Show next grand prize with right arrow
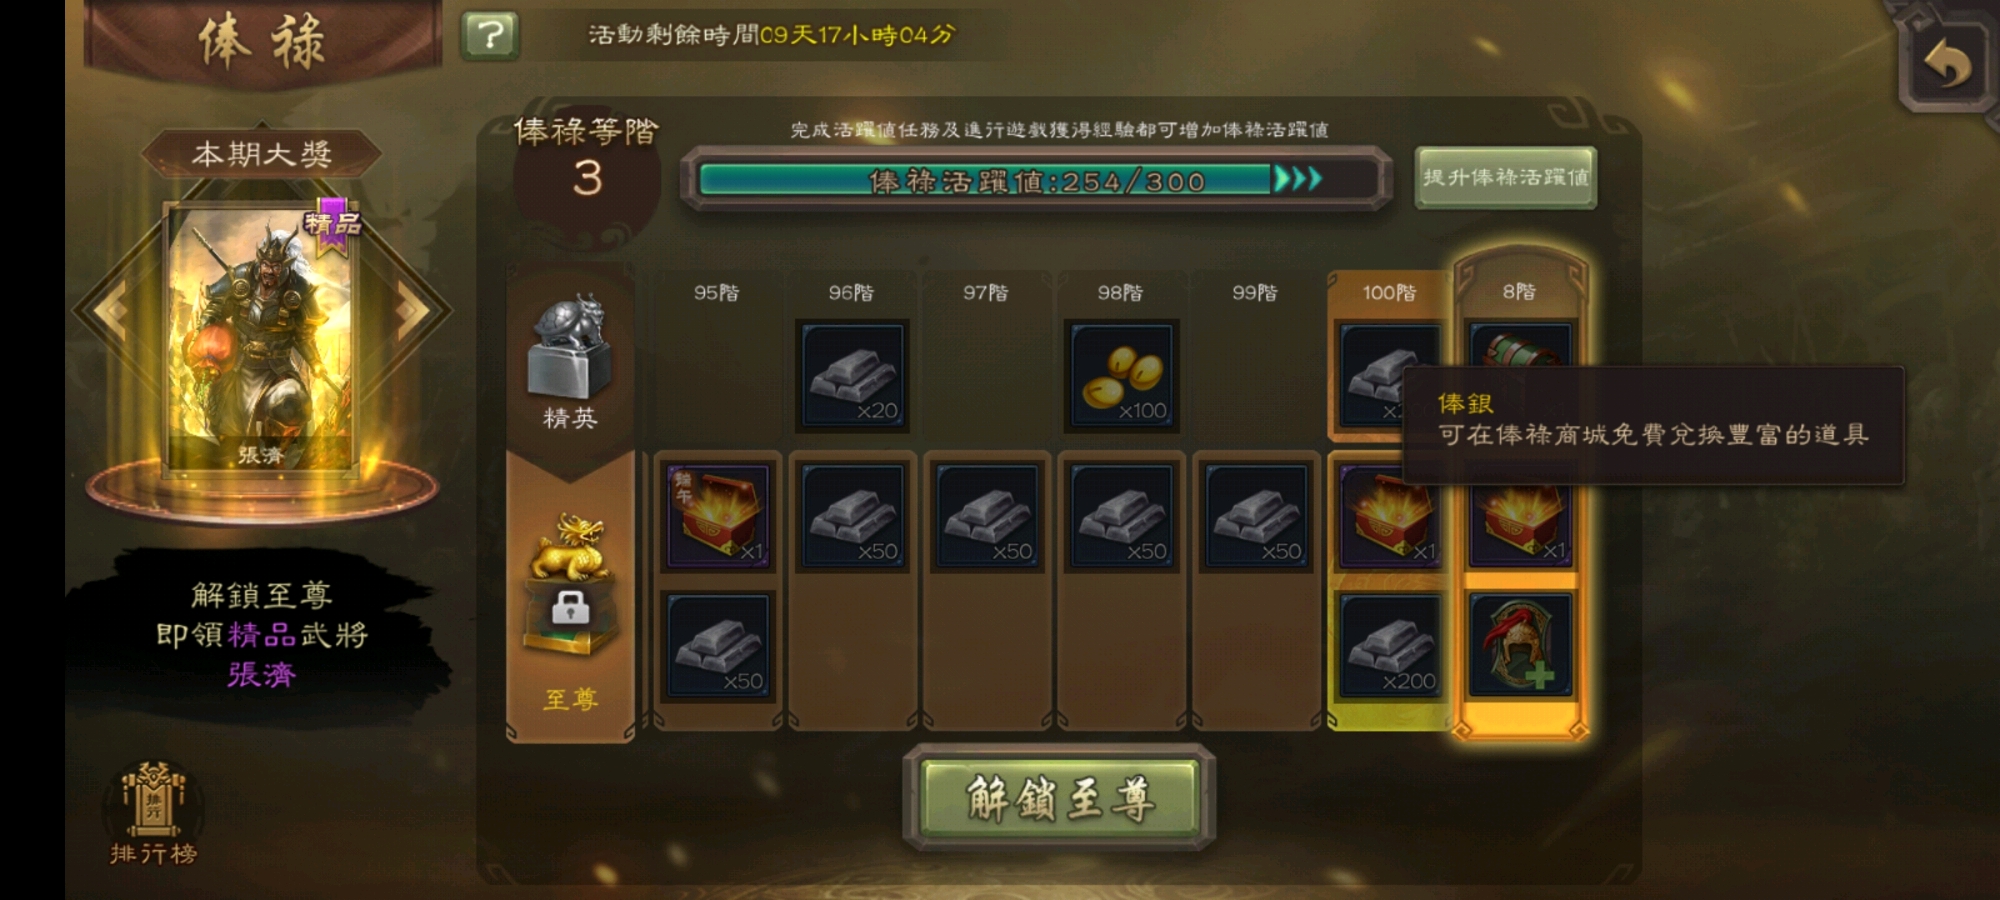This screenshot has width=2000, height=900. click(x=410, y=309)
